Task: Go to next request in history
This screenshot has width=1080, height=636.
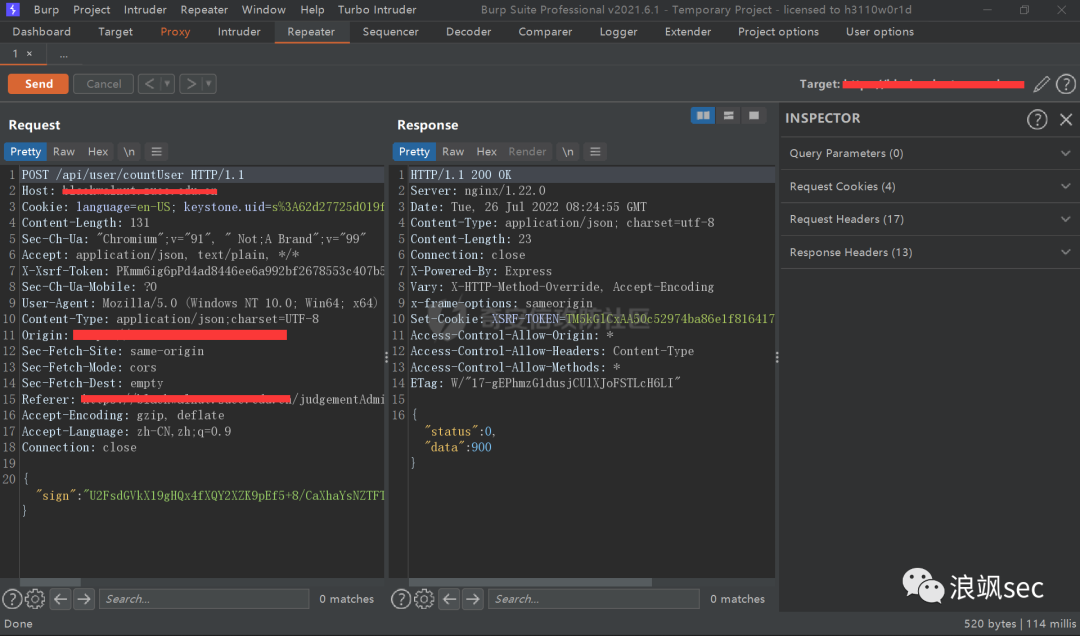Action: (191, 84)
